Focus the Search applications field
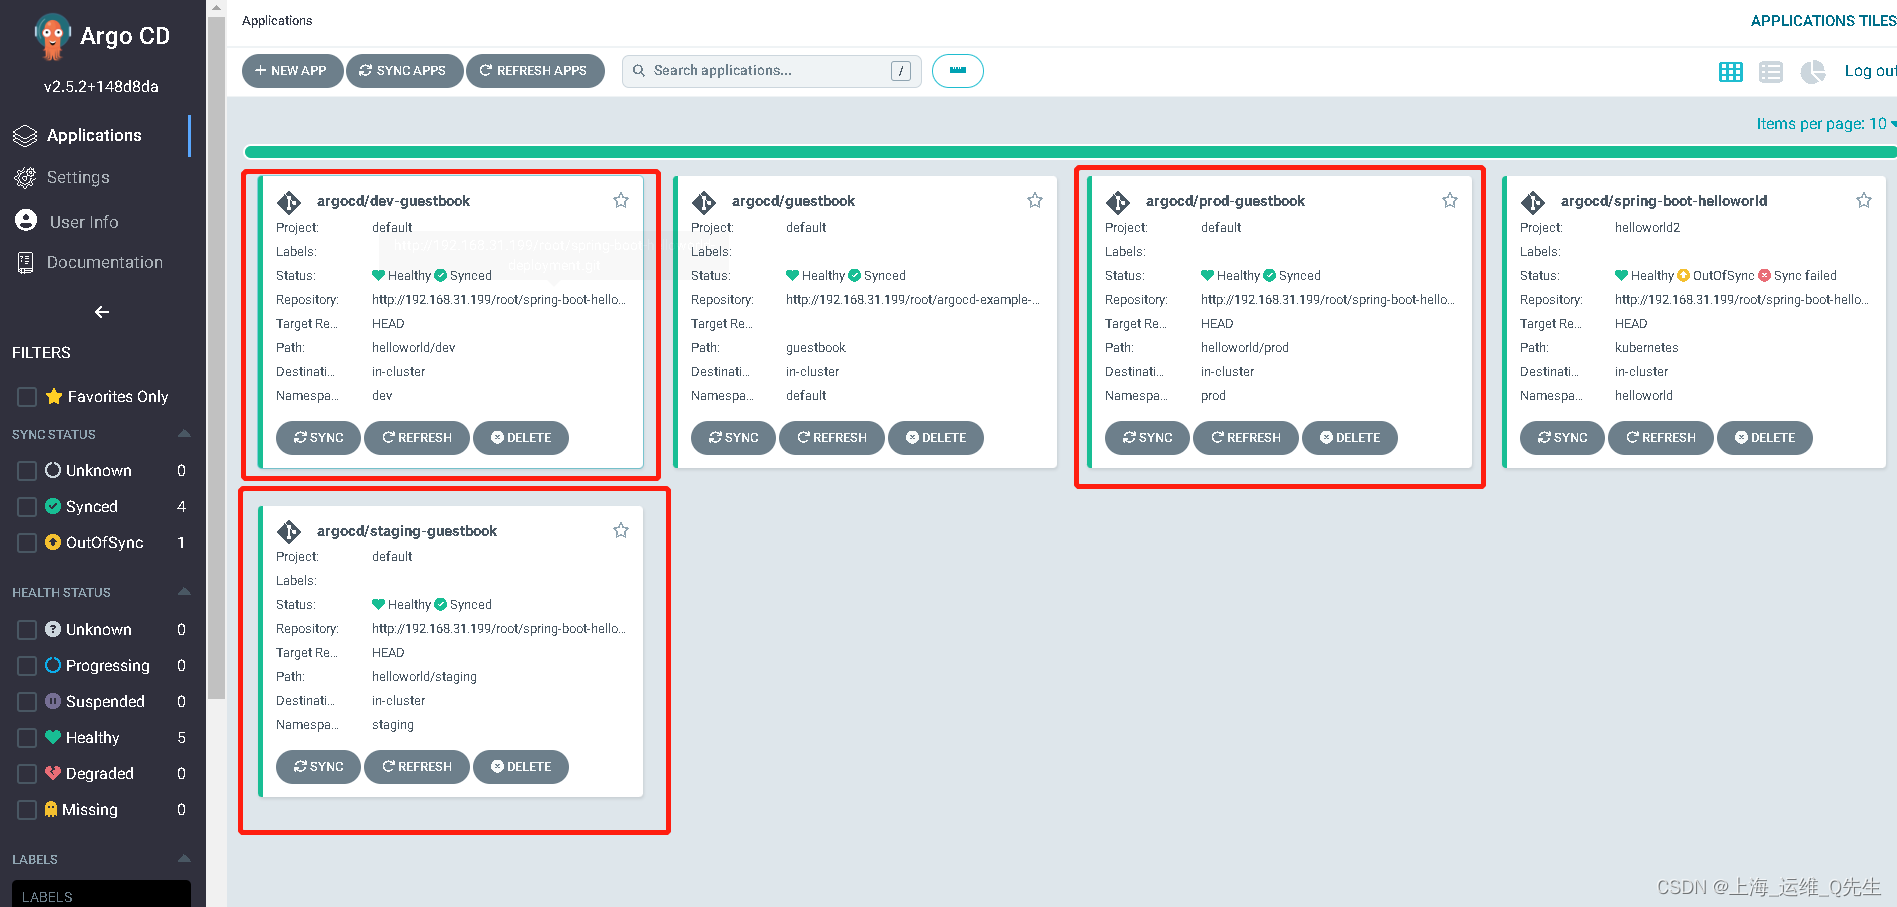 [x=772, y=71]
